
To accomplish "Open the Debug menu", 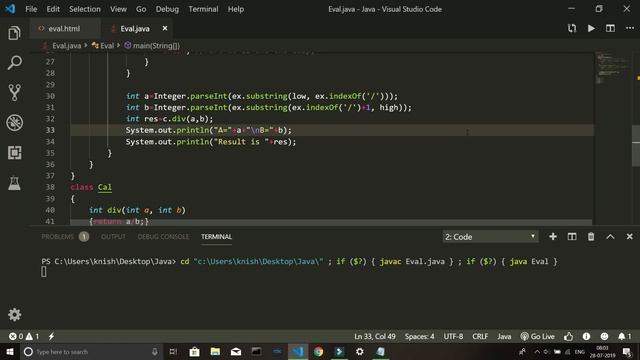I will coord(167,9).
